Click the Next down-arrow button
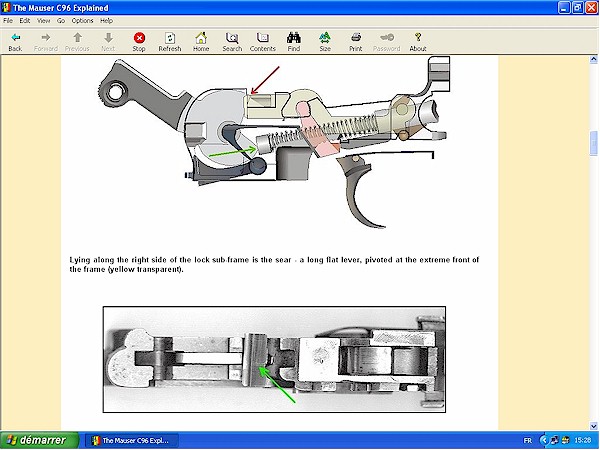Viewport: 600px width, 450px height. [x=108, y=42]
